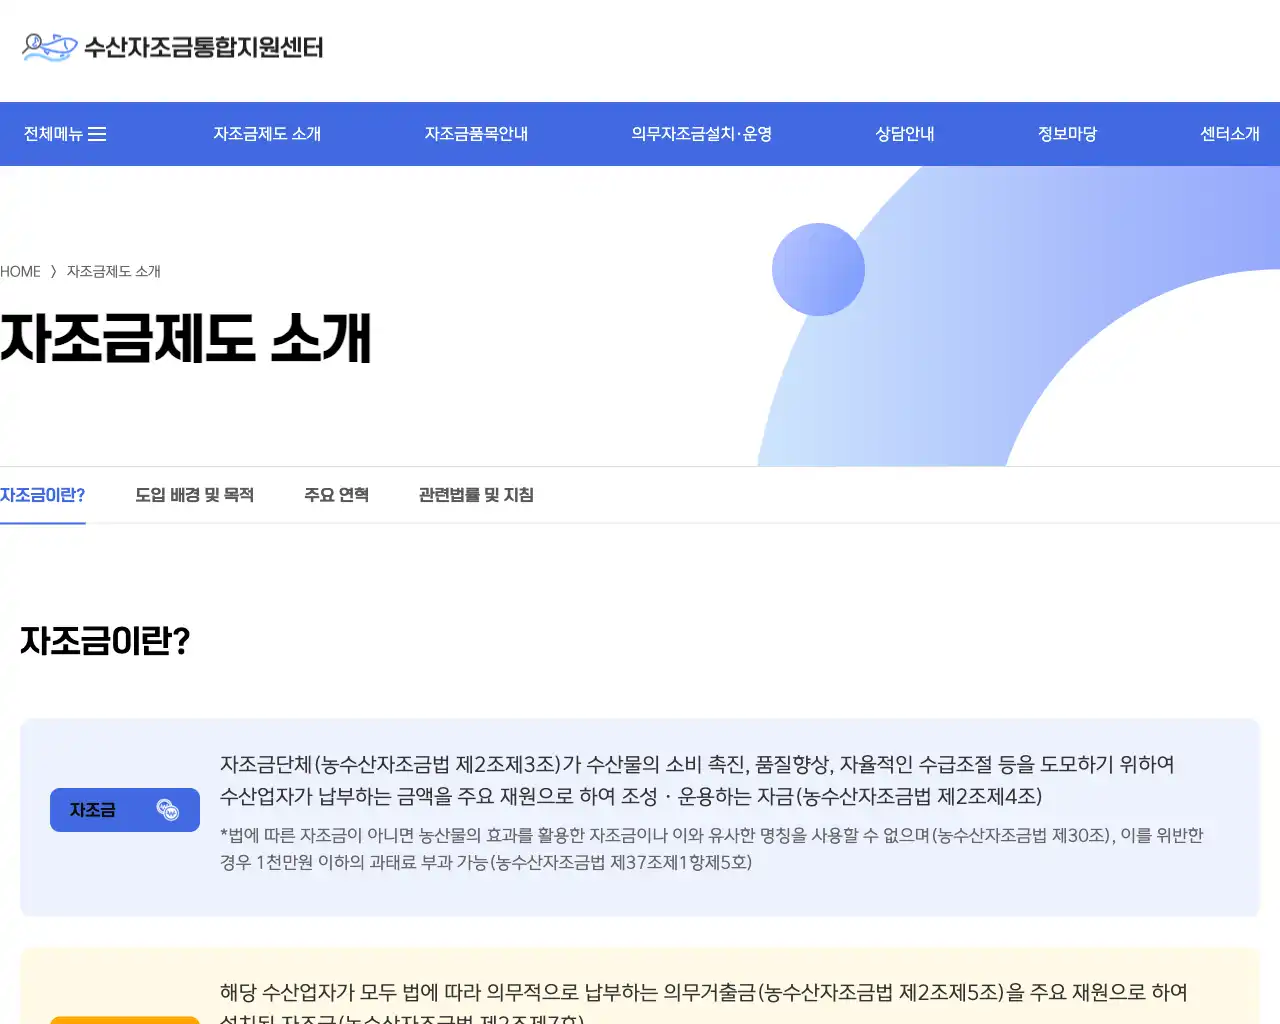Open the 정보마당 menu
Screen dimensions: 1280x1024
pyautogui.click(x=1066, y=133)
